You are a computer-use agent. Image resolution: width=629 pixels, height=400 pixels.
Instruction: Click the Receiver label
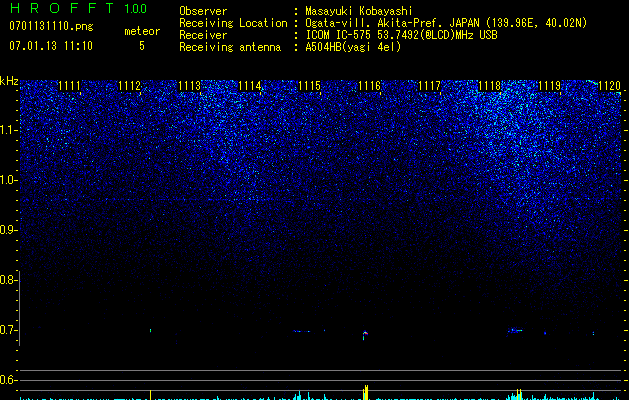pyautogui.click(x=203, y=35)
